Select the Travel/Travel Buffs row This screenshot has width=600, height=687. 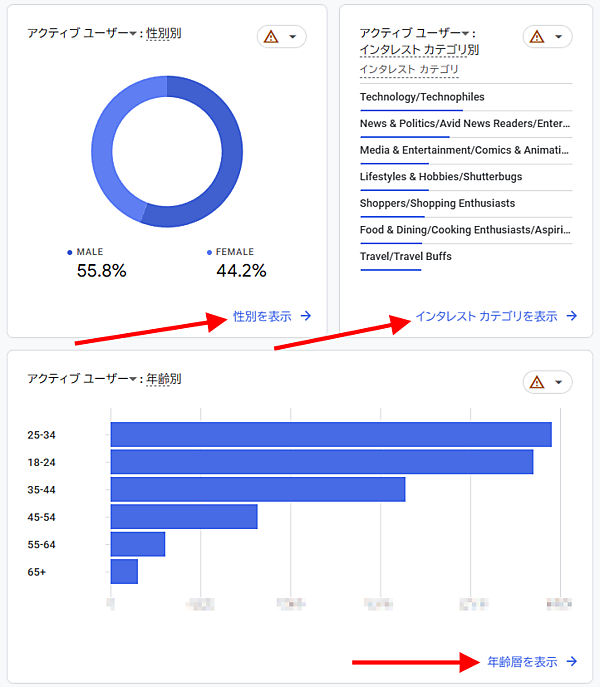[406, 256]
